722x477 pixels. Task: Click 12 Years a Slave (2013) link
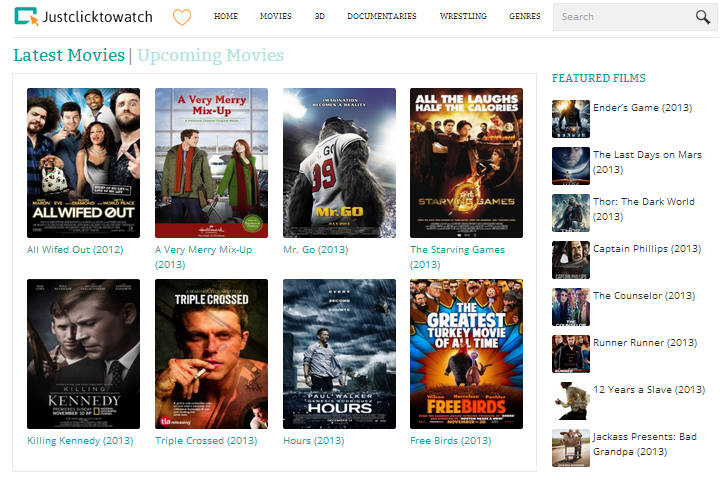click(649, 390)
